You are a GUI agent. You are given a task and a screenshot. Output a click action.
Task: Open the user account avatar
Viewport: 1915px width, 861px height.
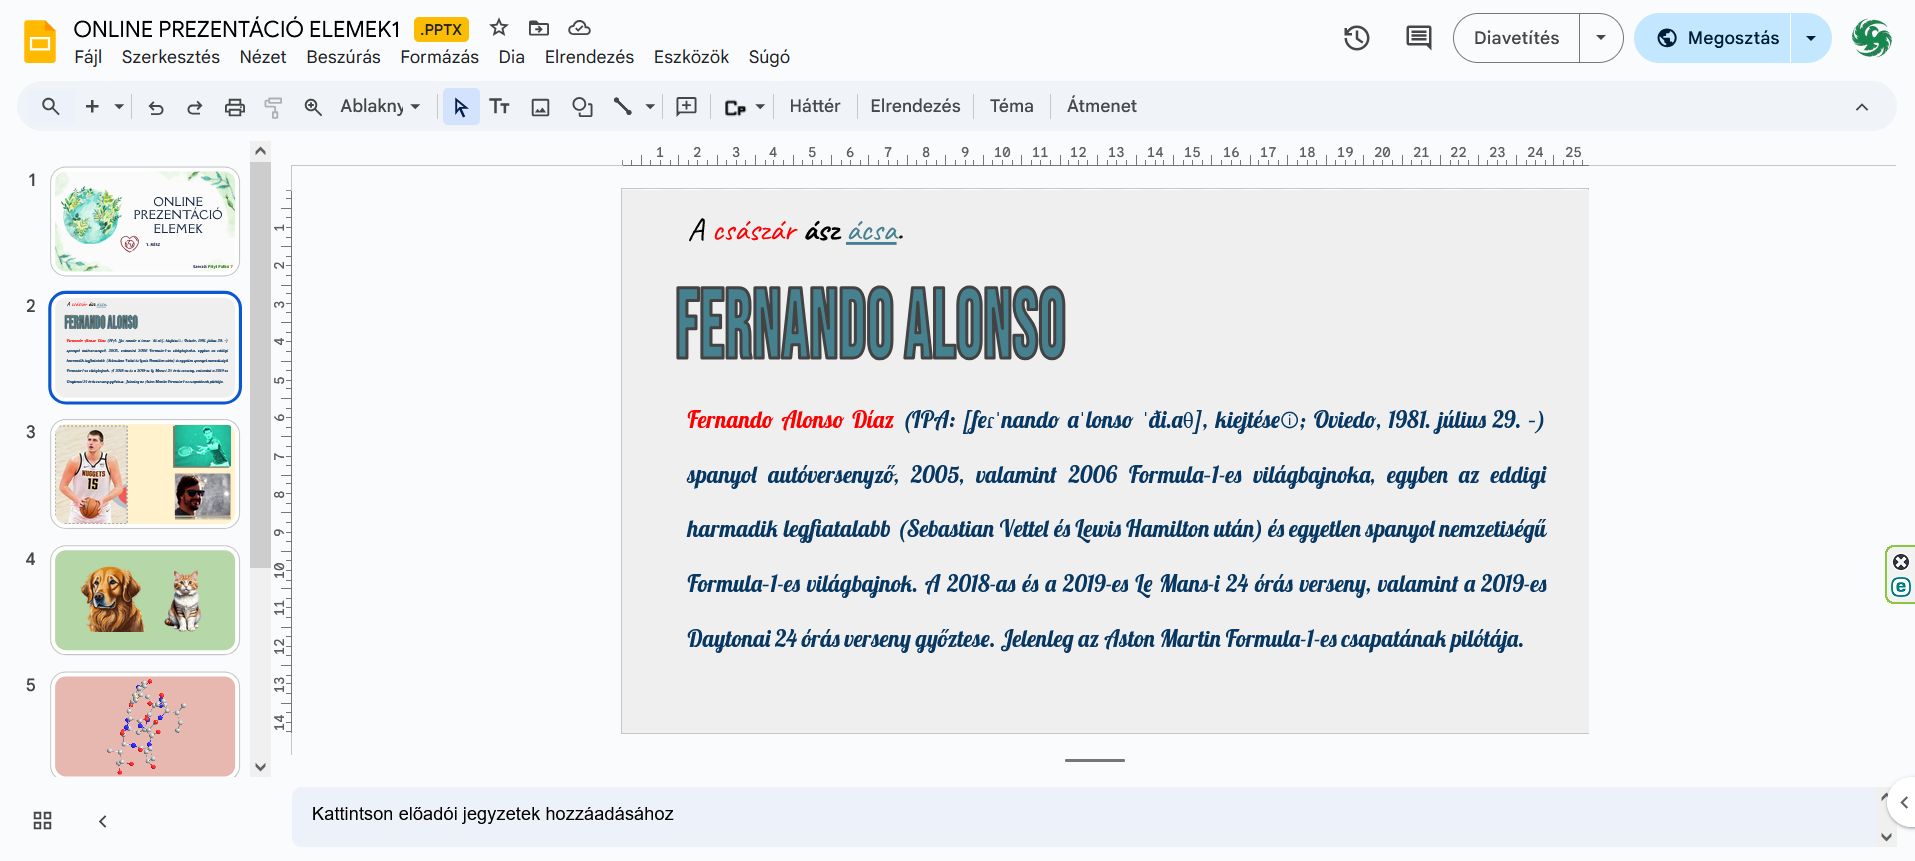(x=1871, y=38)
